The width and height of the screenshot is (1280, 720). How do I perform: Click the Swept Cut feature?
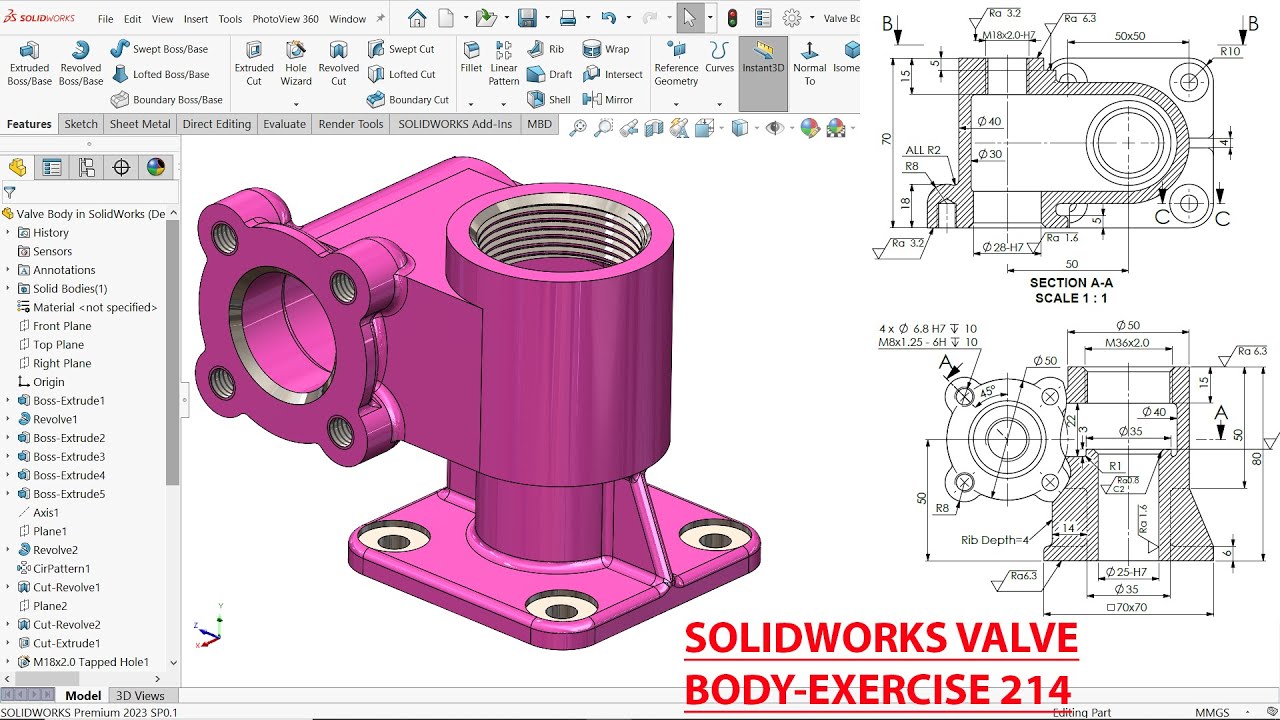[x=400, y=49]
